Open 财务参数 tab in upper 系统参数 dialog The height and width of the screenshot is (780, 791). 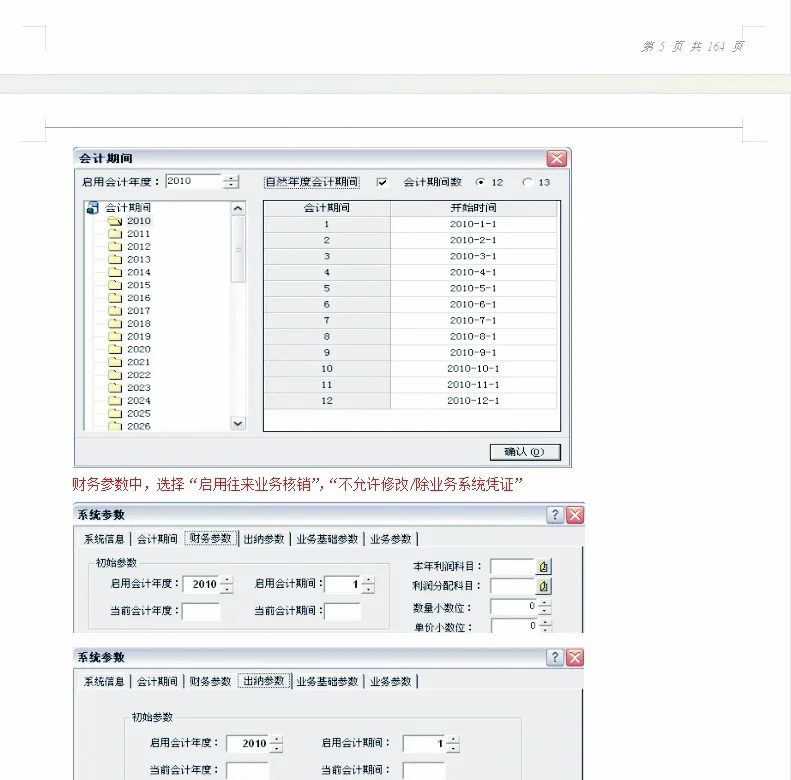[x=210, y=538]
